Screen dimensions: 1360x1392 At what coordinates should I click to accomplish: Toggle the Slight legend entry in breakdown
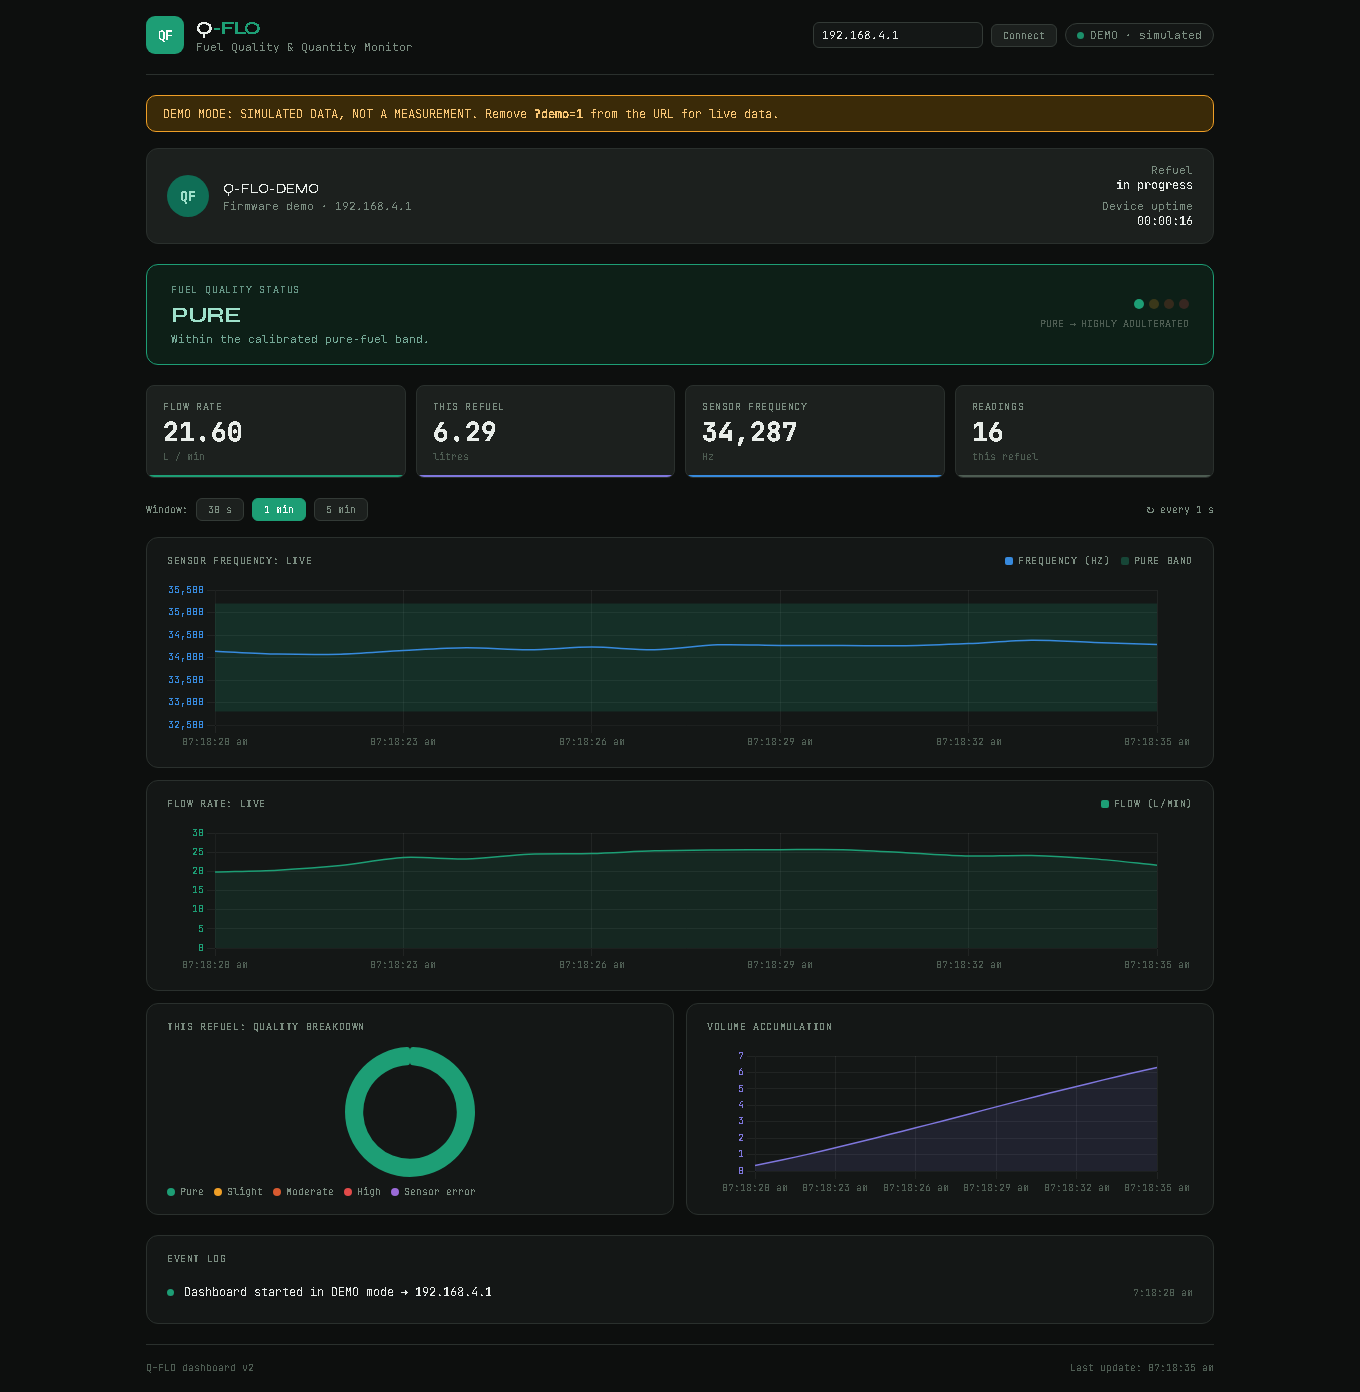click(x=238, y=1192)
